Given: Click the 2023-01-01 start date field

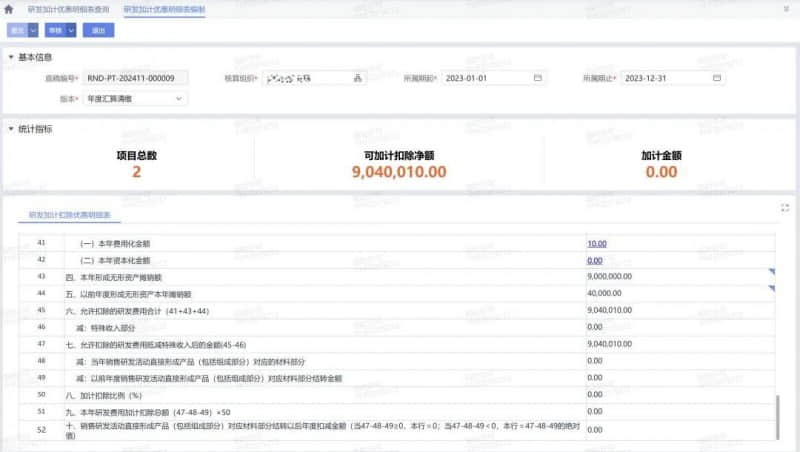Looking at the screenshot, I should click(494, 78).
